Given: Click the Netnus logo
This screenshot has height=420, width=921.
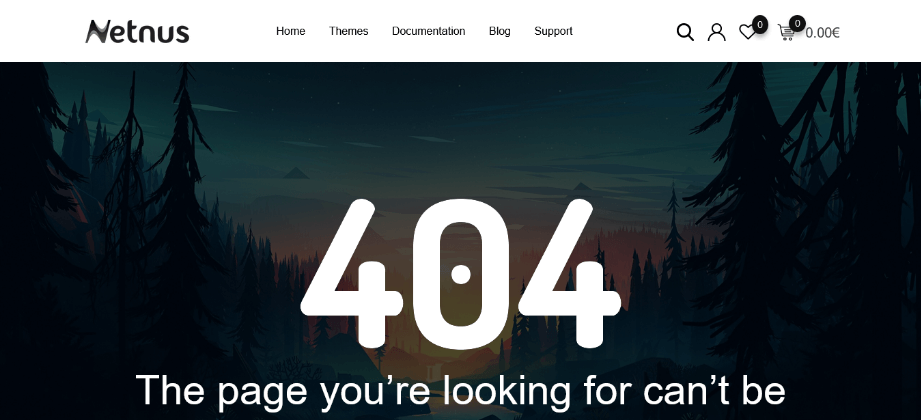Looking at the screenshot, I should pos(137,31).
